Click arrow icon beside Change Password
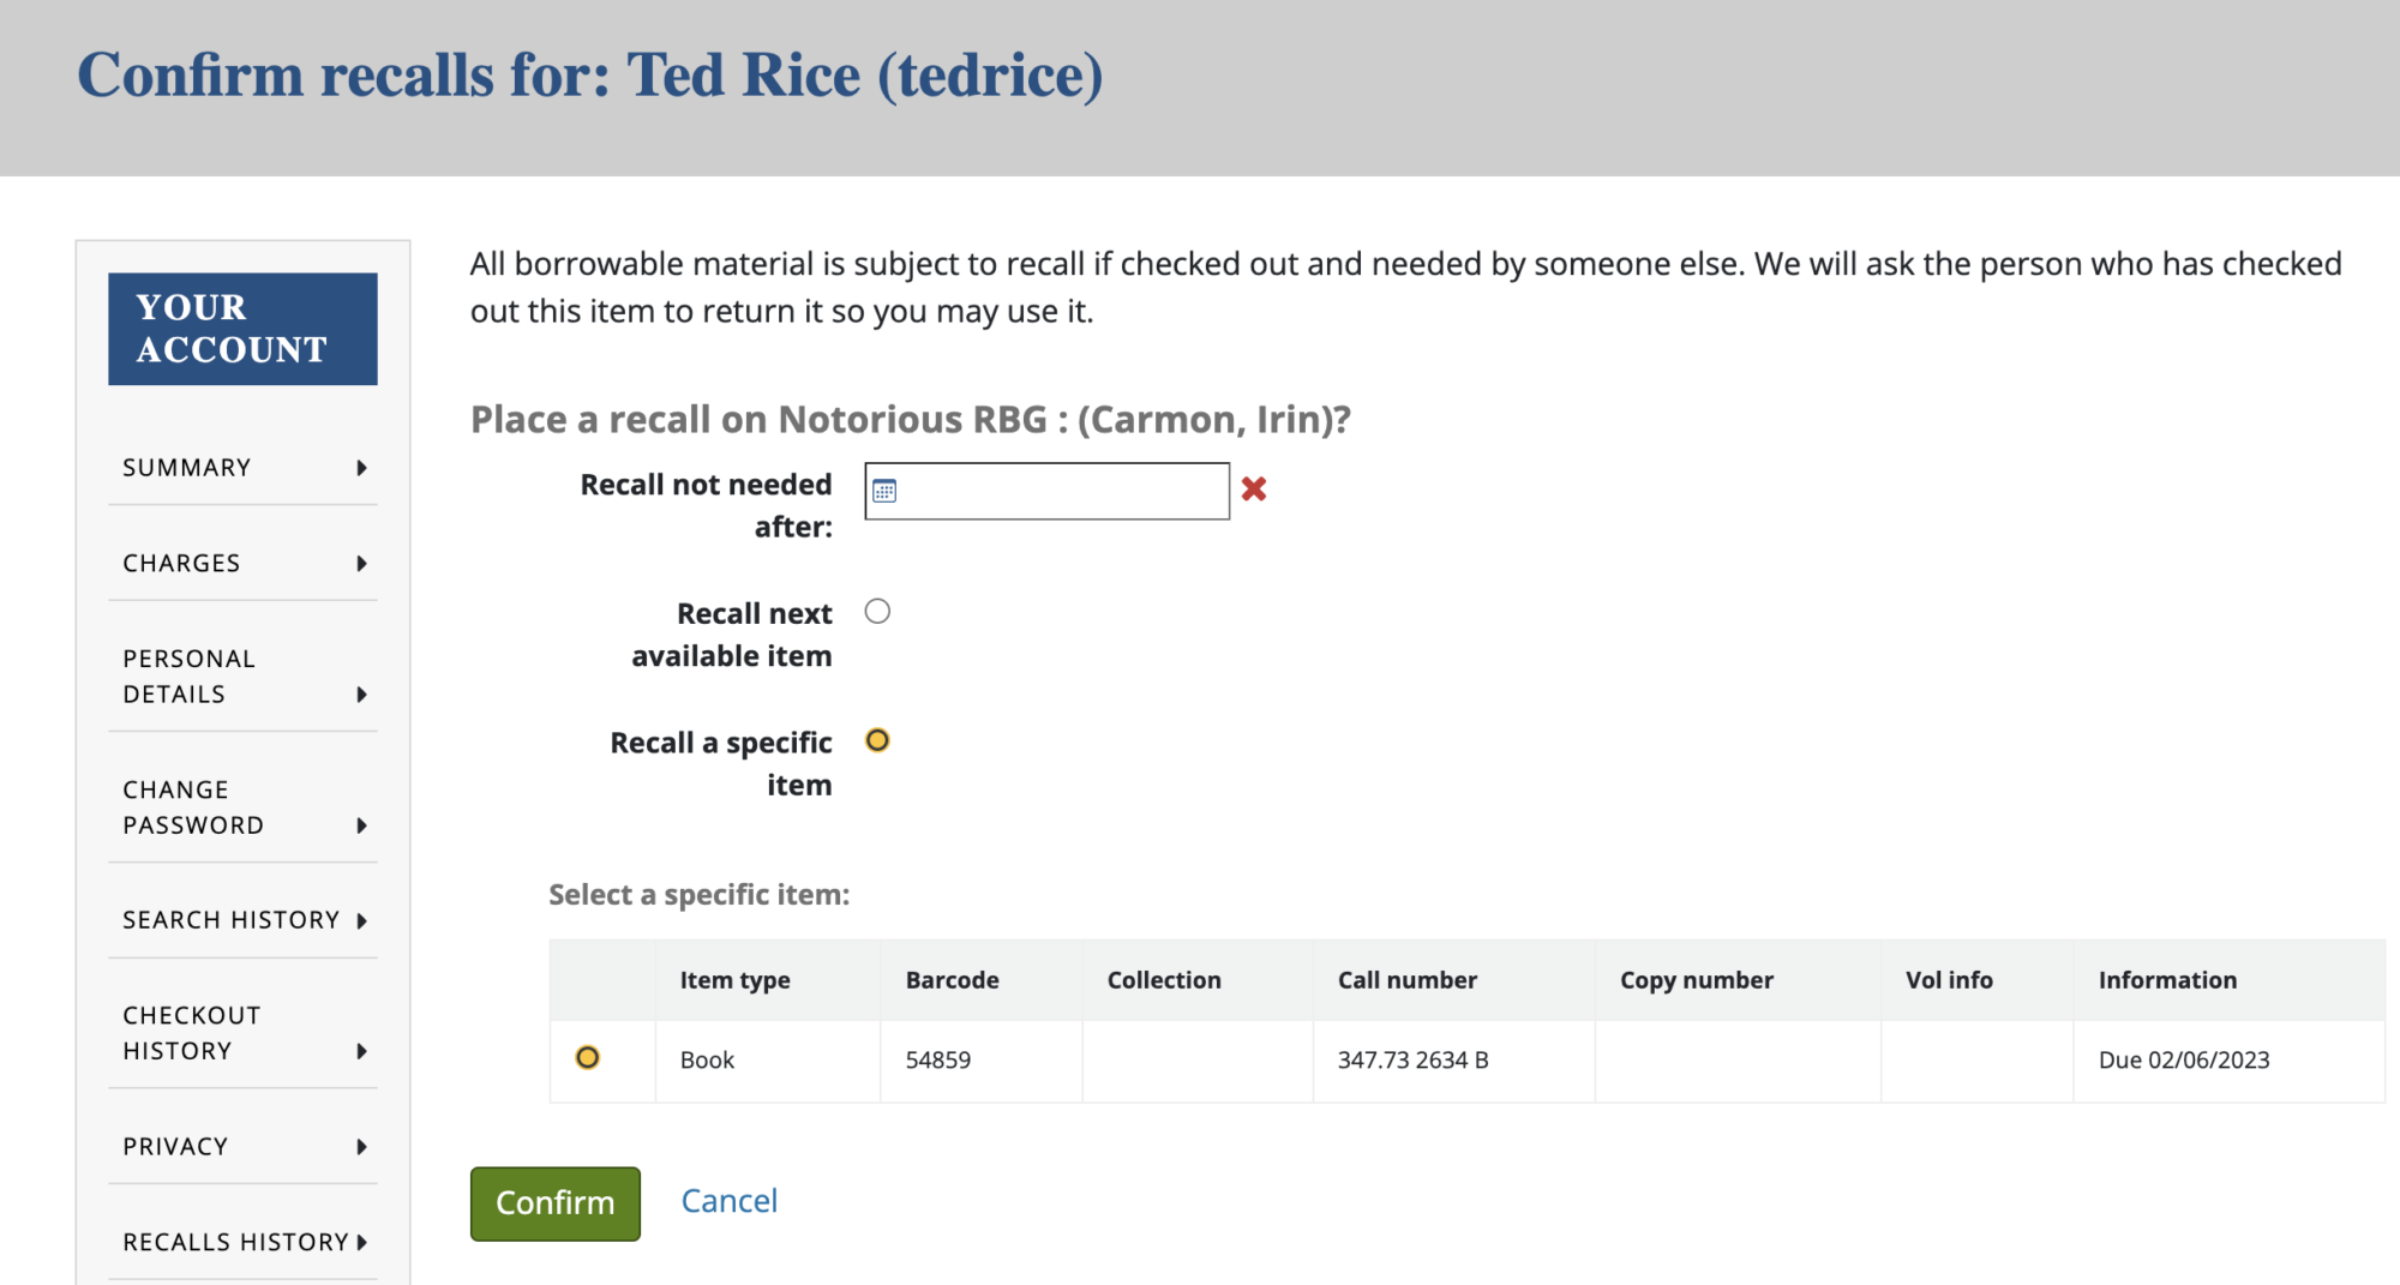 click(x=362, y=826)
